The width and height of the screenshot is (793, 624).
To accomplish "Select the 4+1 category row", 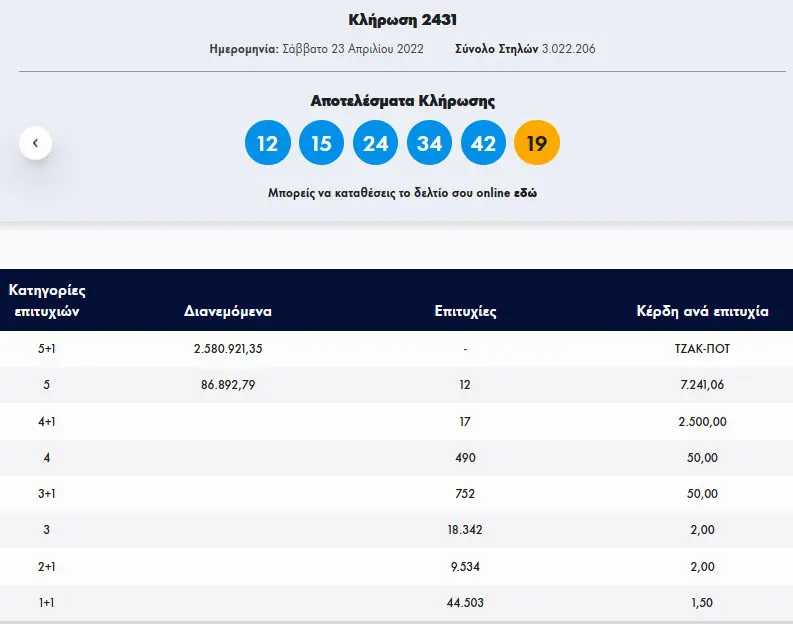I will click(x=396, y=421).
